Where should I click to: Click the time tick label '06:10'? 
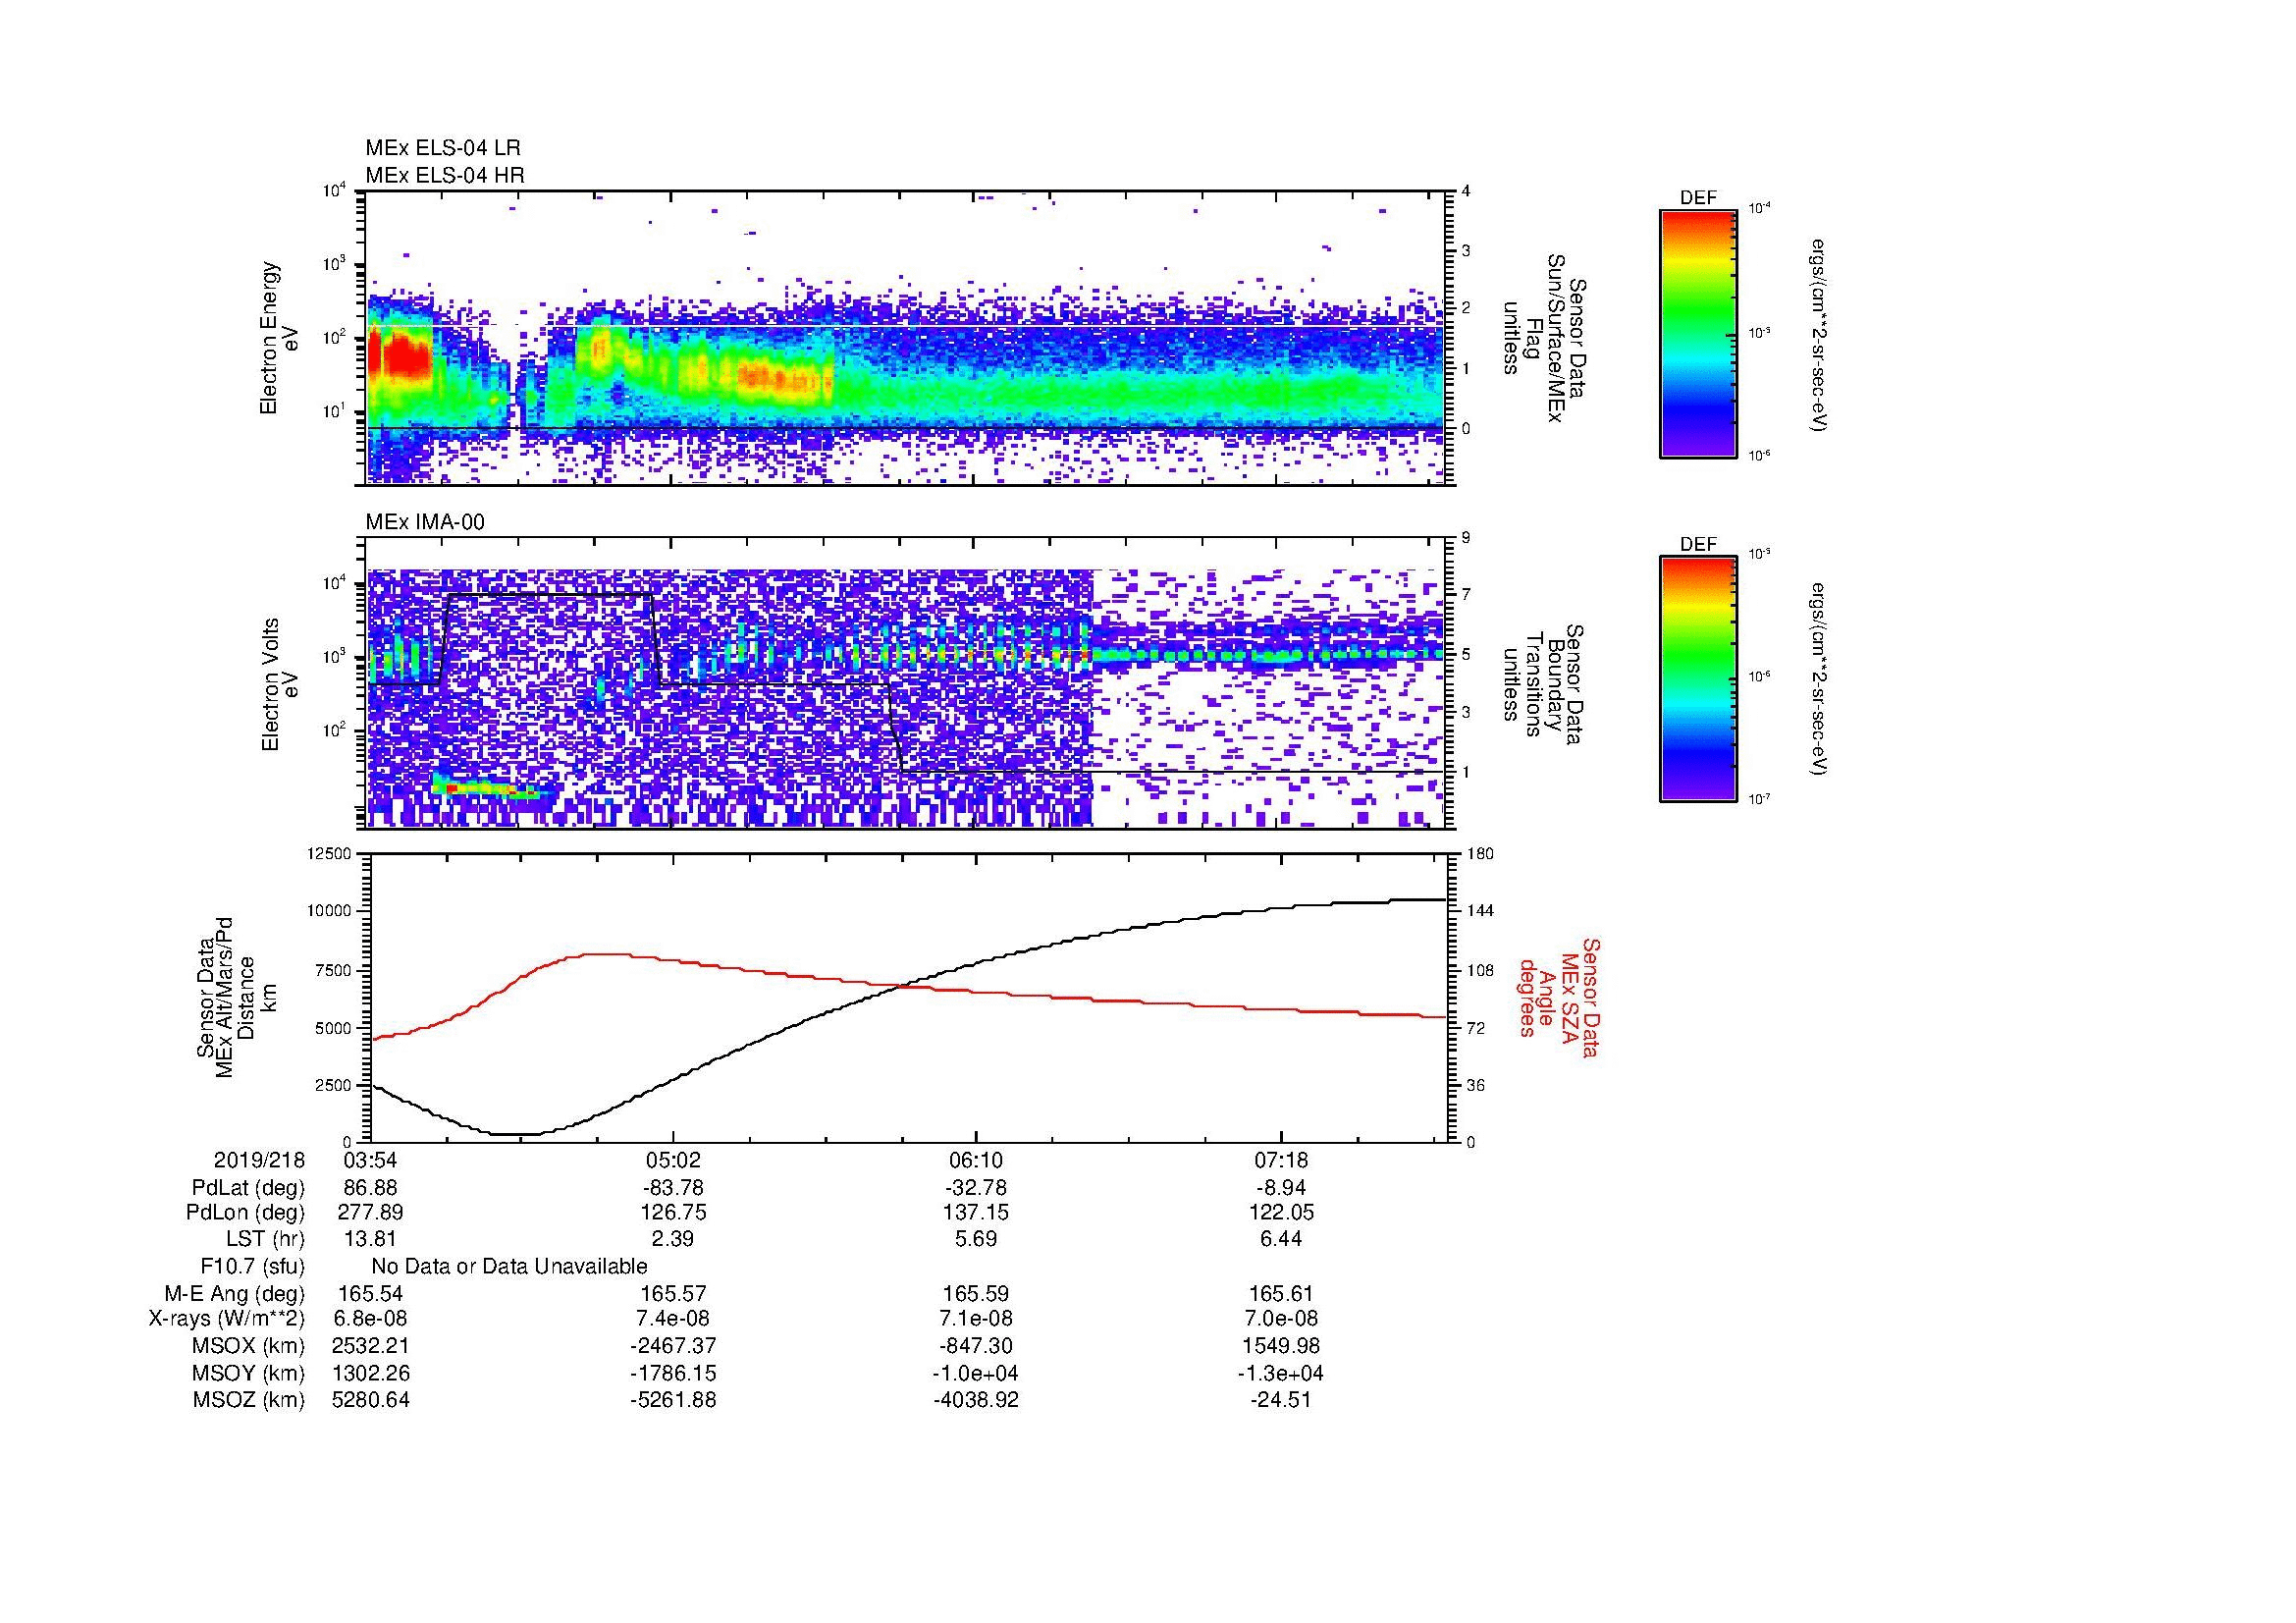click(975, 1161)
